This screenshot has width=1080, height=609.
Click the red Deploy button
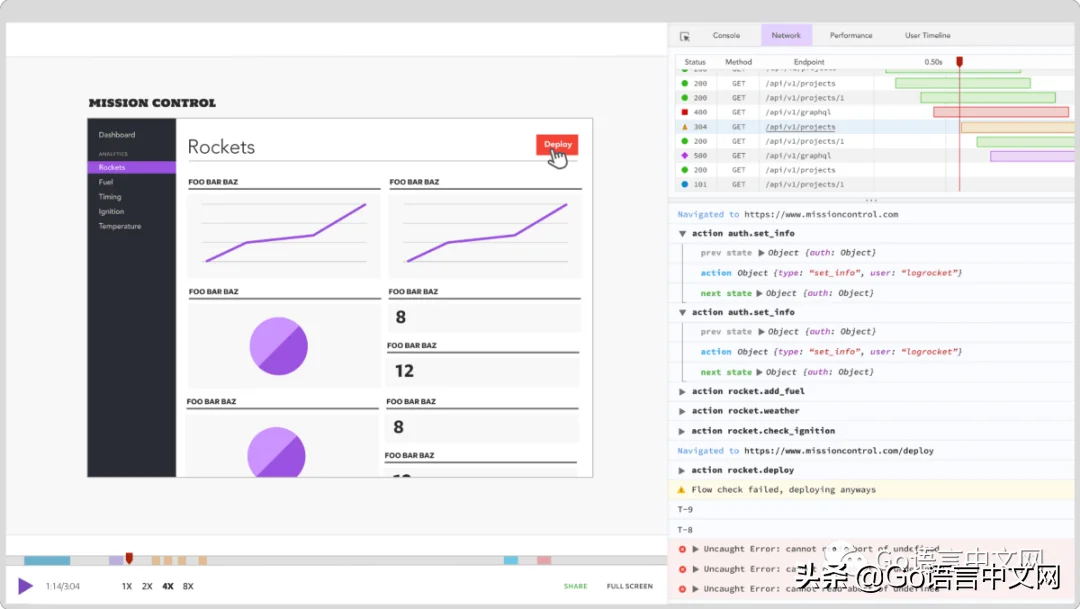(x=557, y=145)
